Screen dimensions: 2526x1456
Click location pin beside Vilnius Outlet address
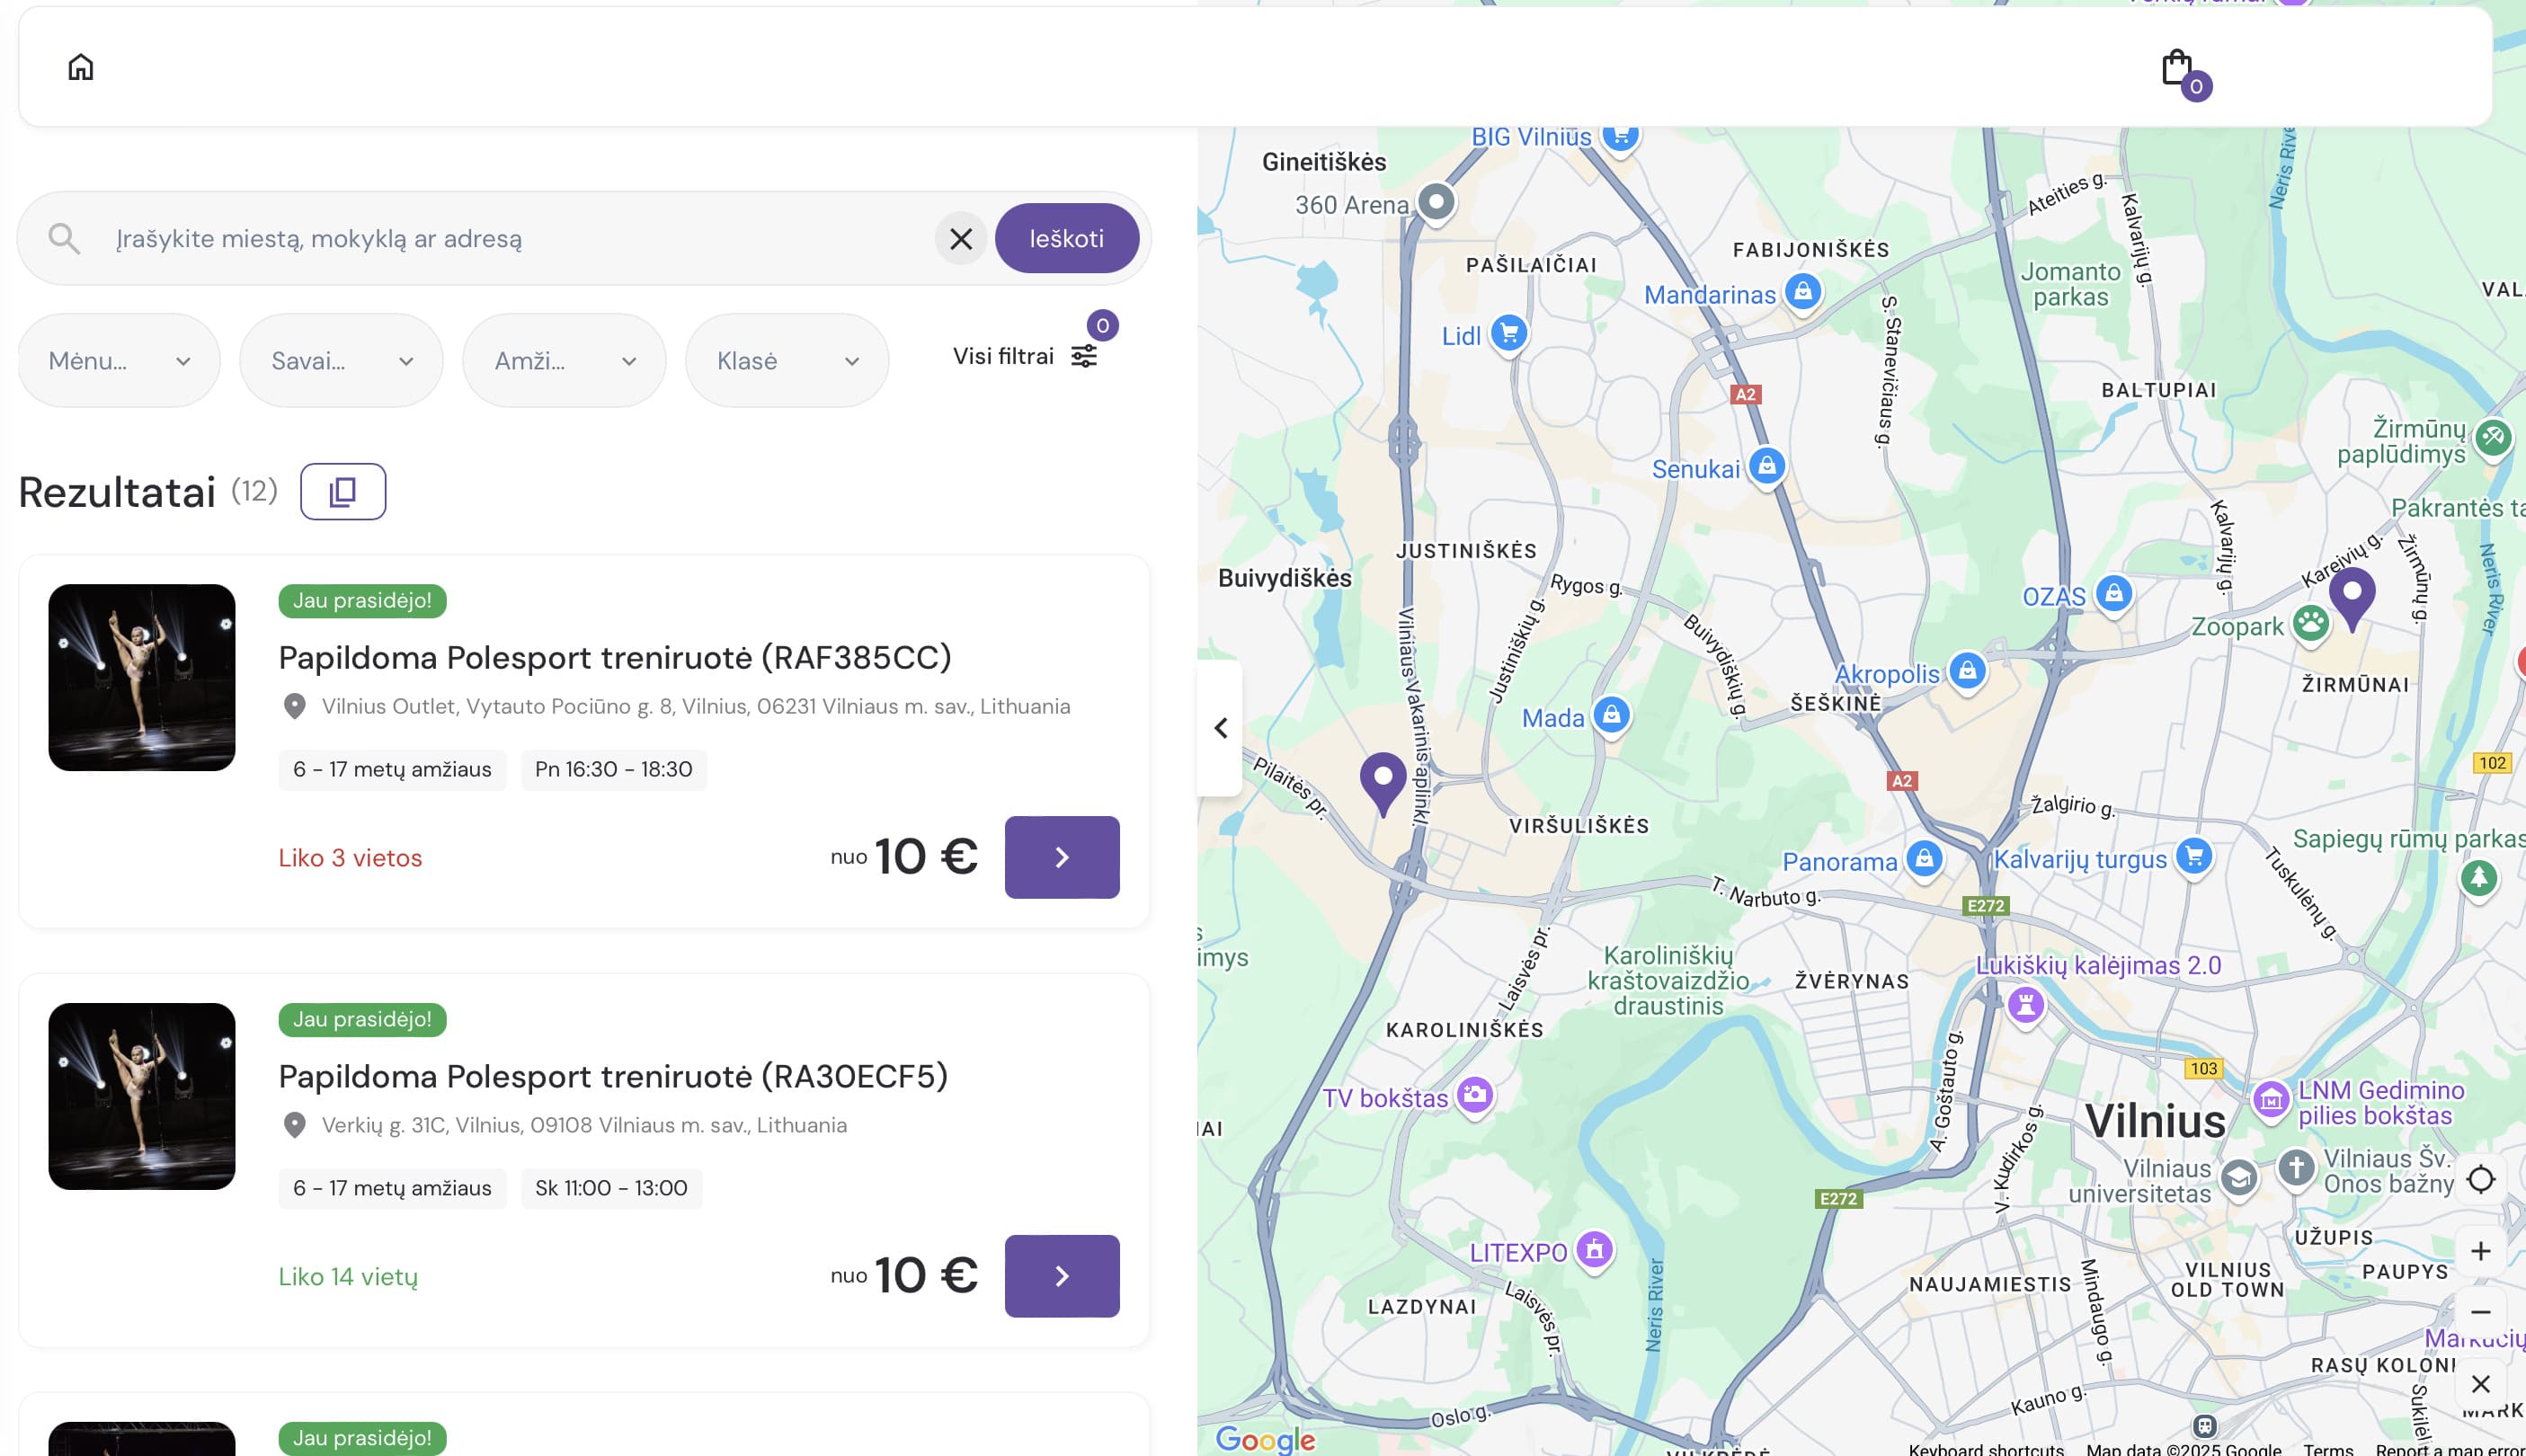pyautogui.click(x=294, y=706)
